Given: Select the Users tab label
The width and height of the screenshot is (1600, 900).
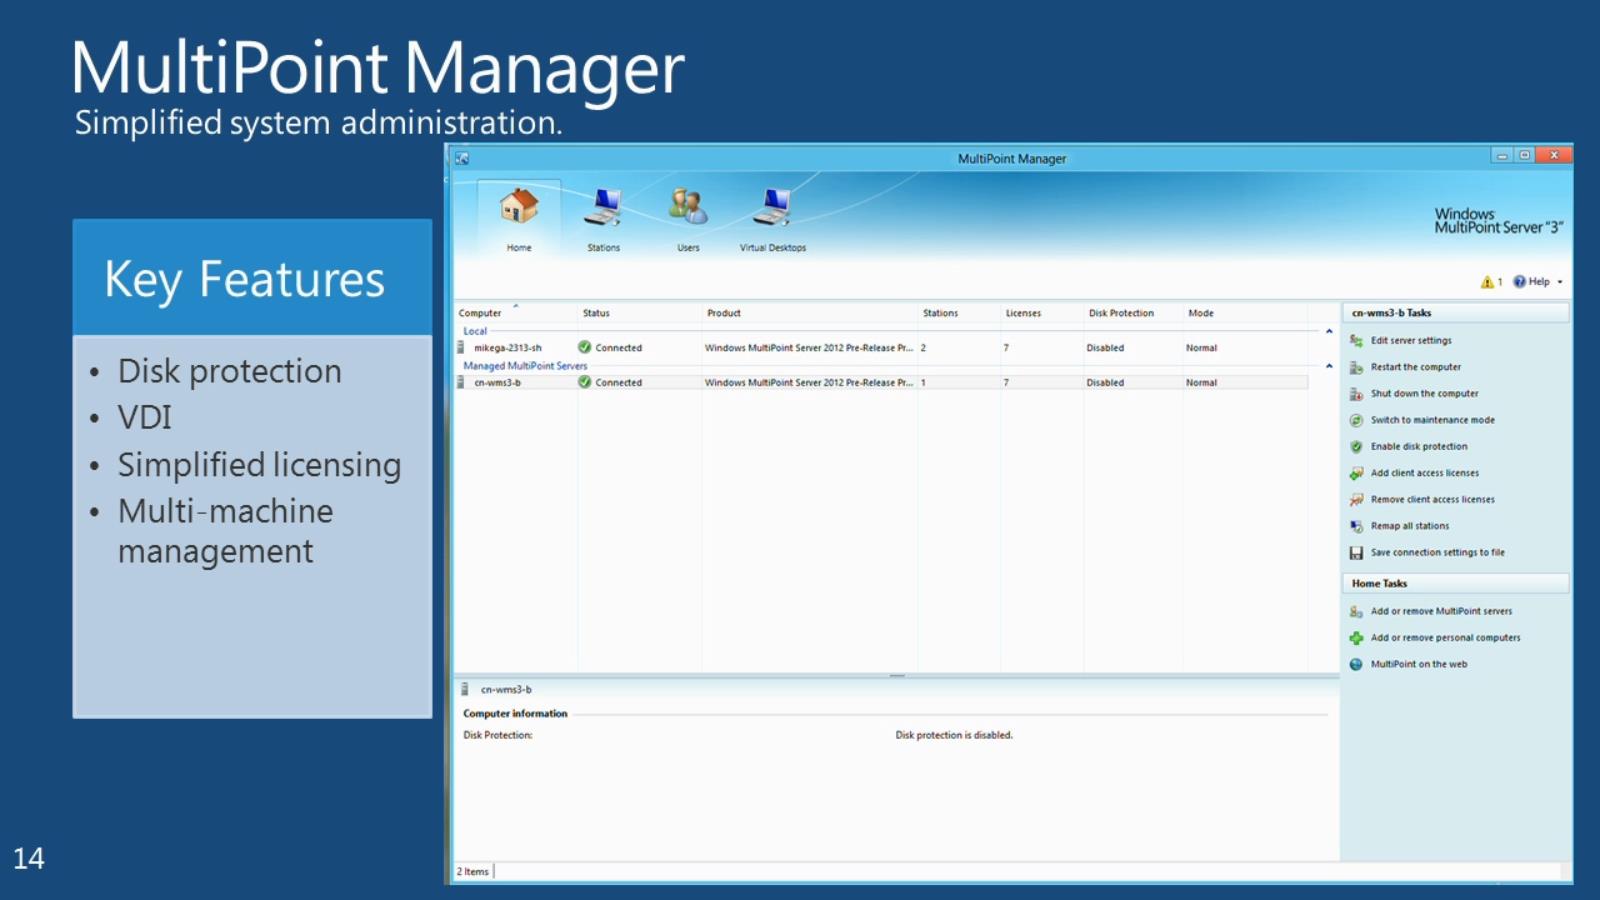Looking at the screenshot, I should [x=688, y=248].
